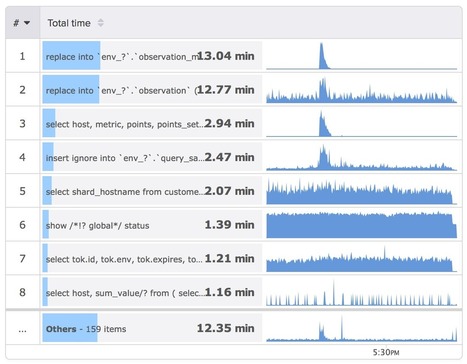Click rank number 3 cell
The width and height of the screenshot is (467, 364).
tap(22, 123)
